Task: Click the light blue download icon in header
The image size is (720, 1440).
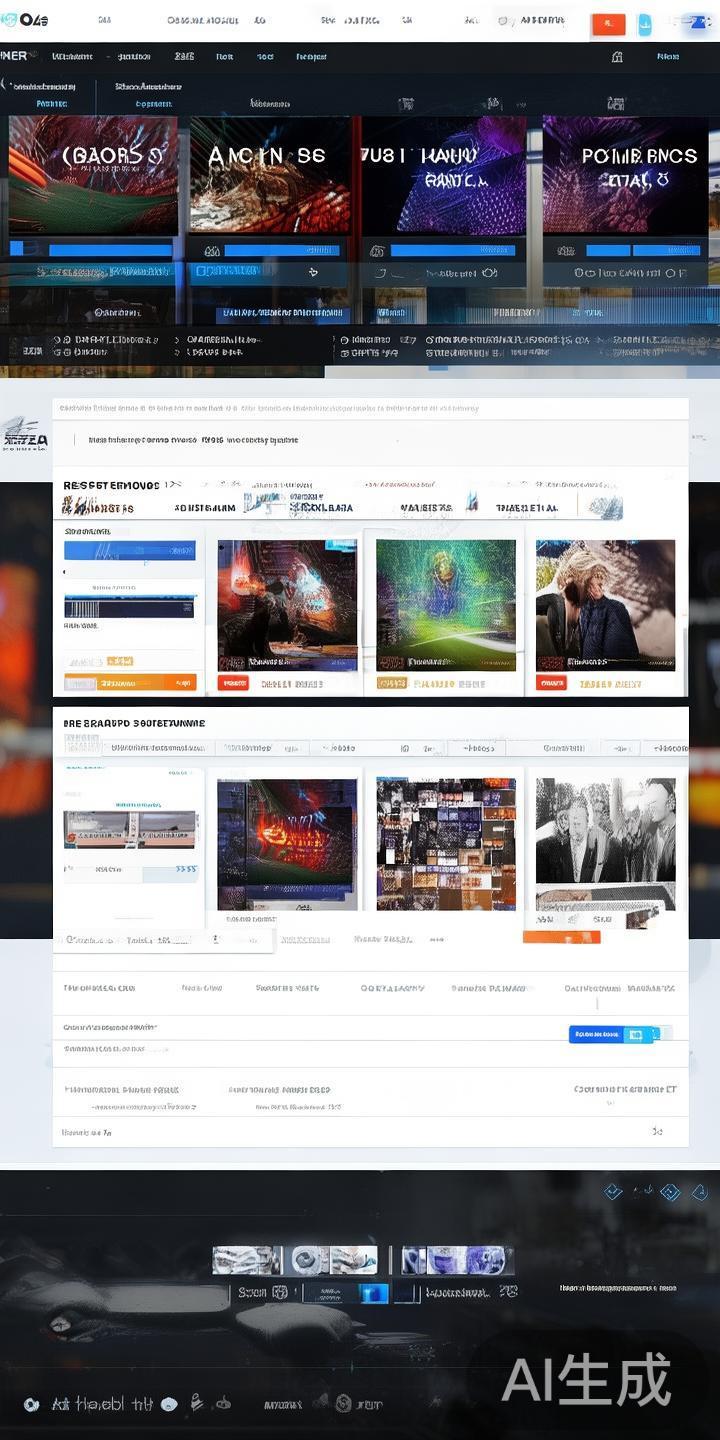Action: [645, 25]
